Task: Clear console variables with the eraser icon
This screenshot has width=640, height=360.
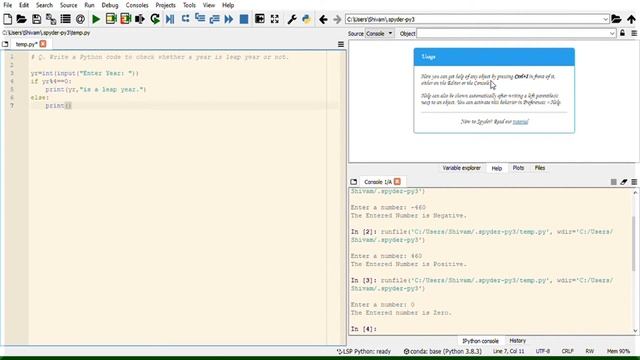Action: pos(624,182)
